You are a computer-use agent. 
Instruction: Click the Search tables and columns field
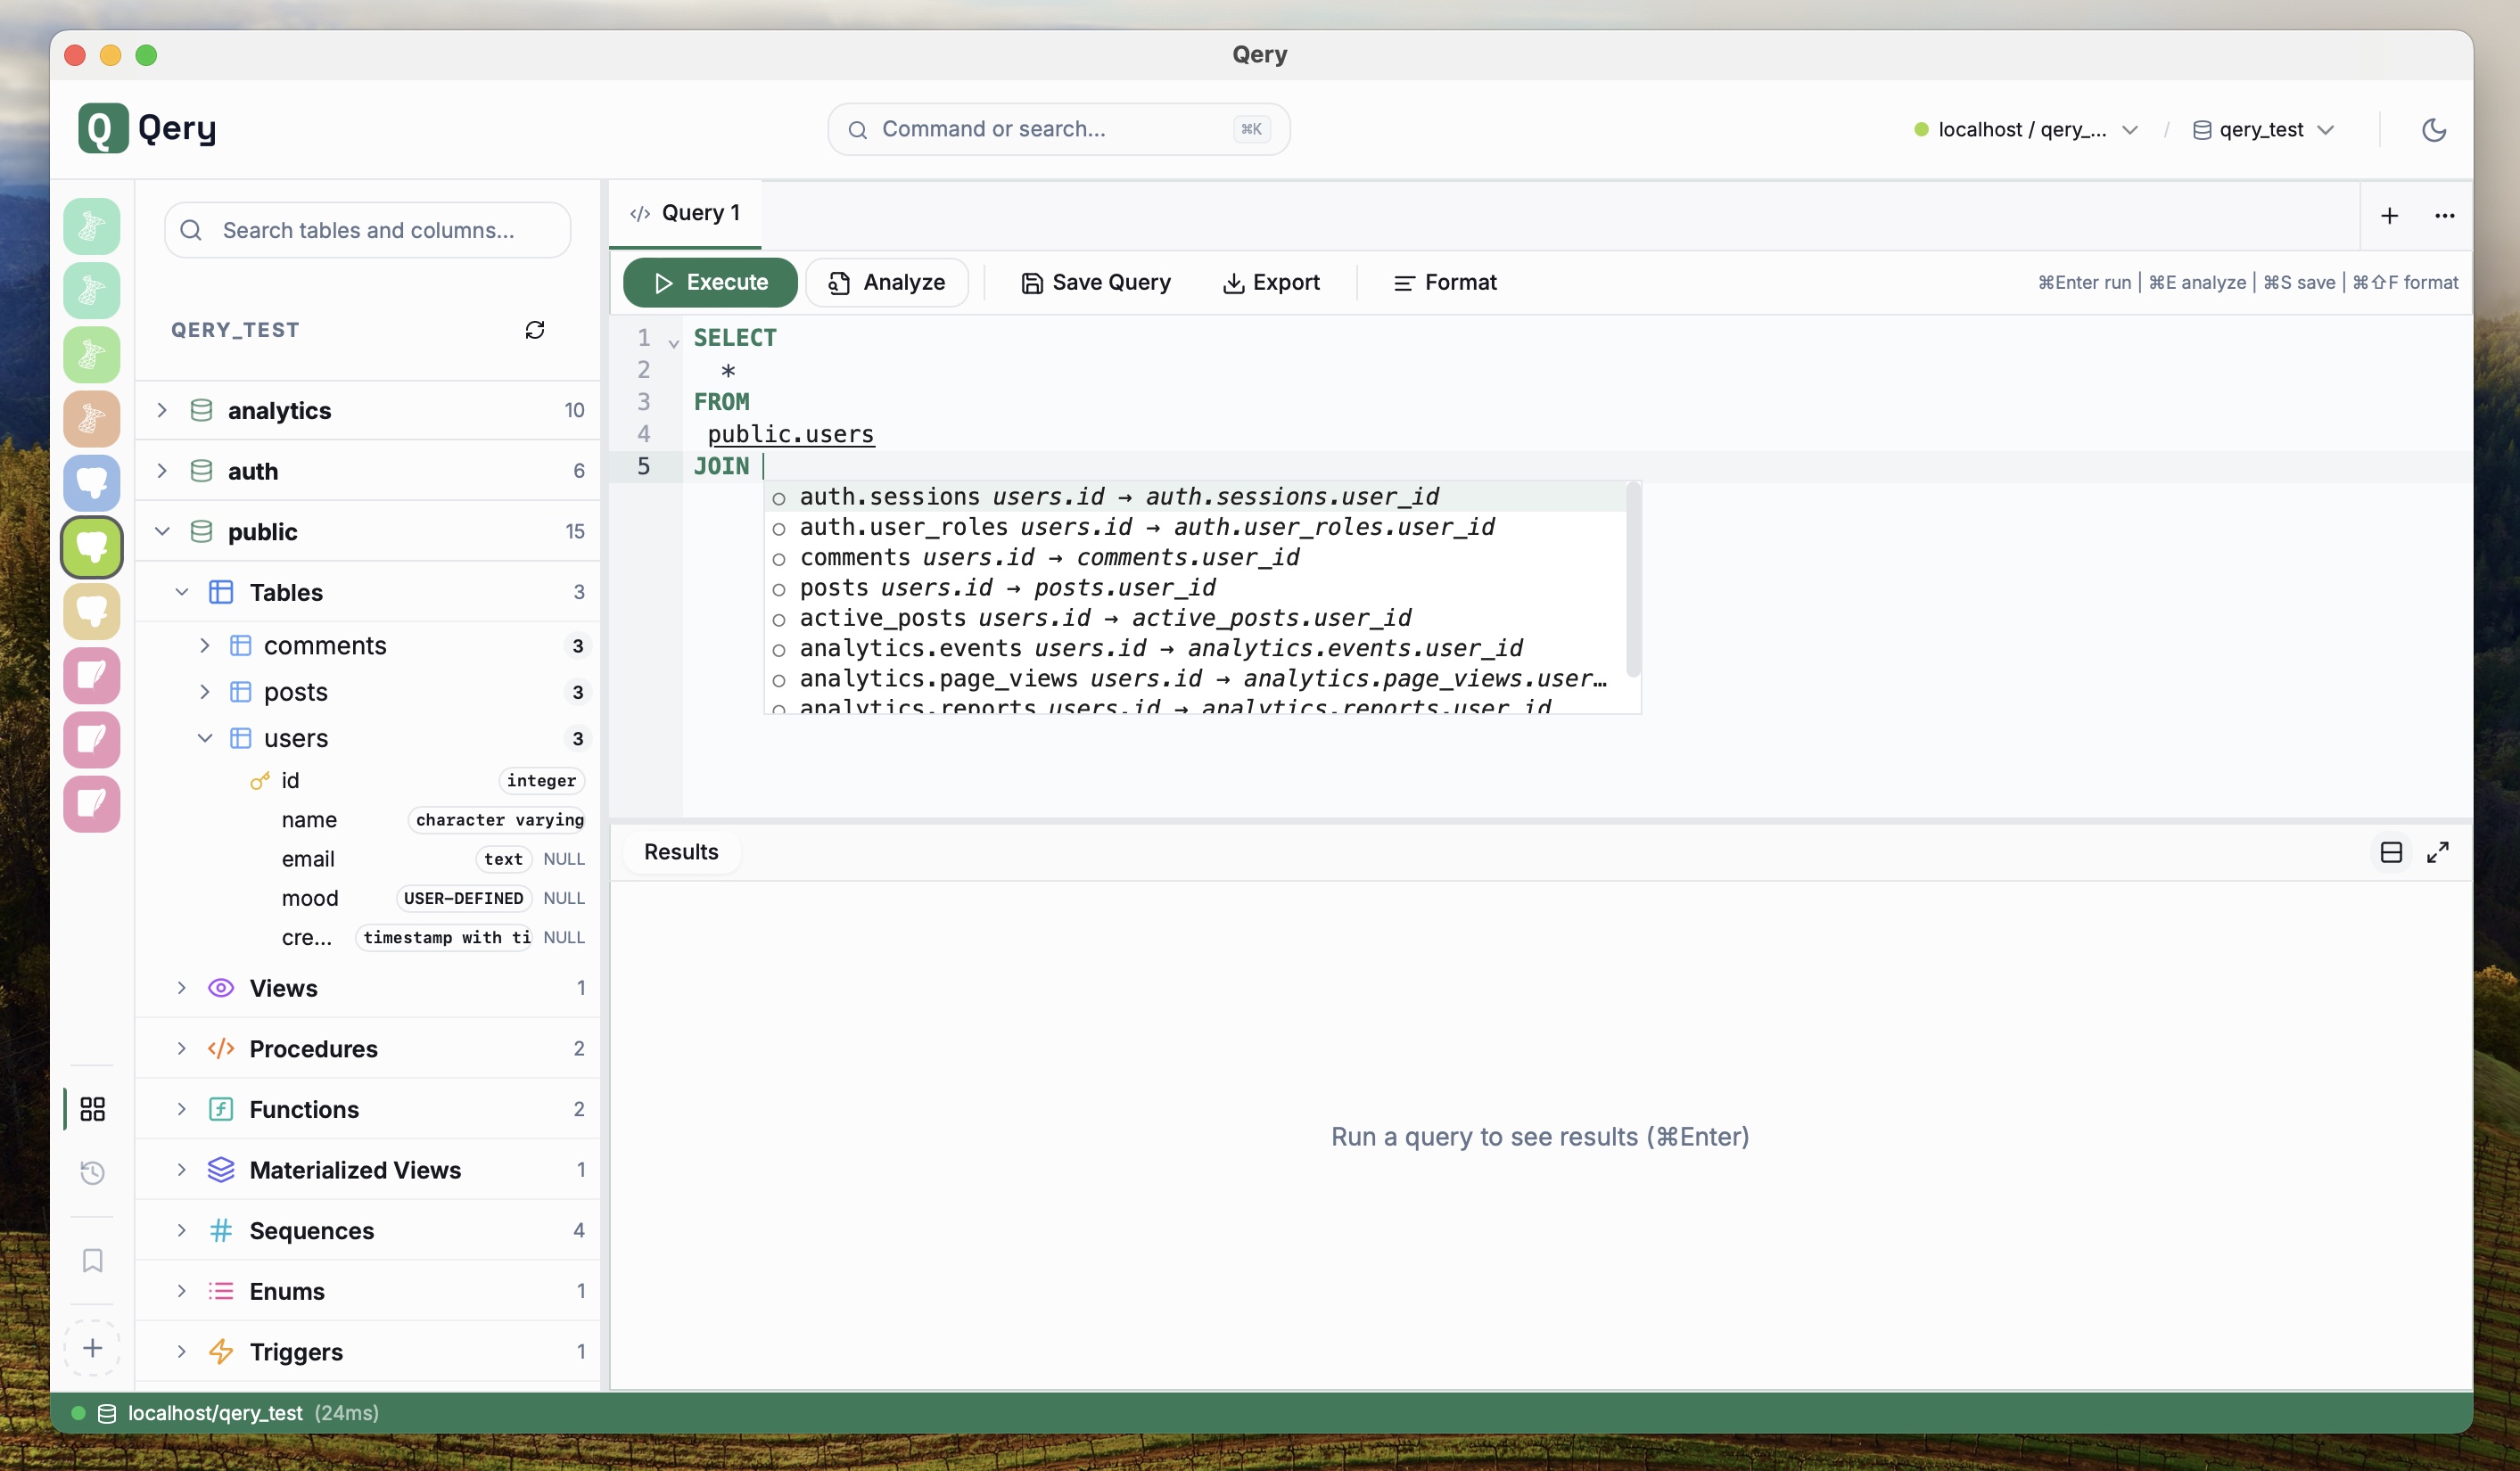pyautogui.click(x=368, y=230)
